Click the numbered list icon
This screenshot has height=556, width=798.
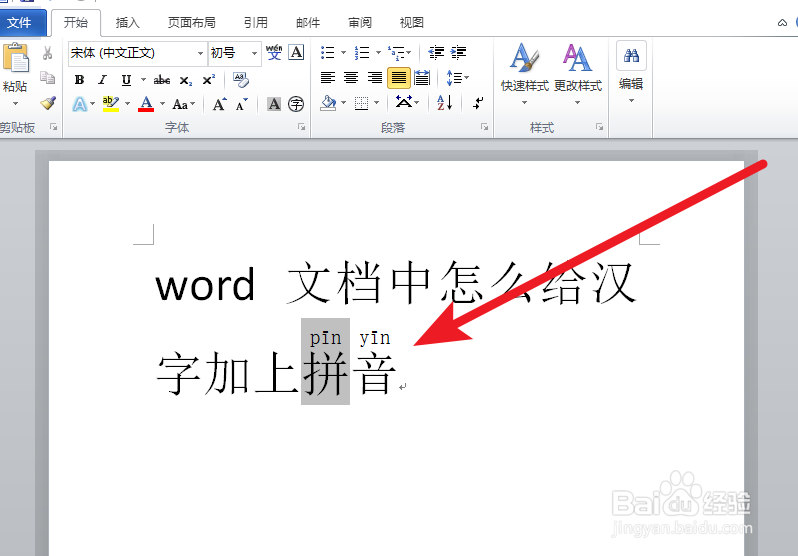[x=362, y=52]
